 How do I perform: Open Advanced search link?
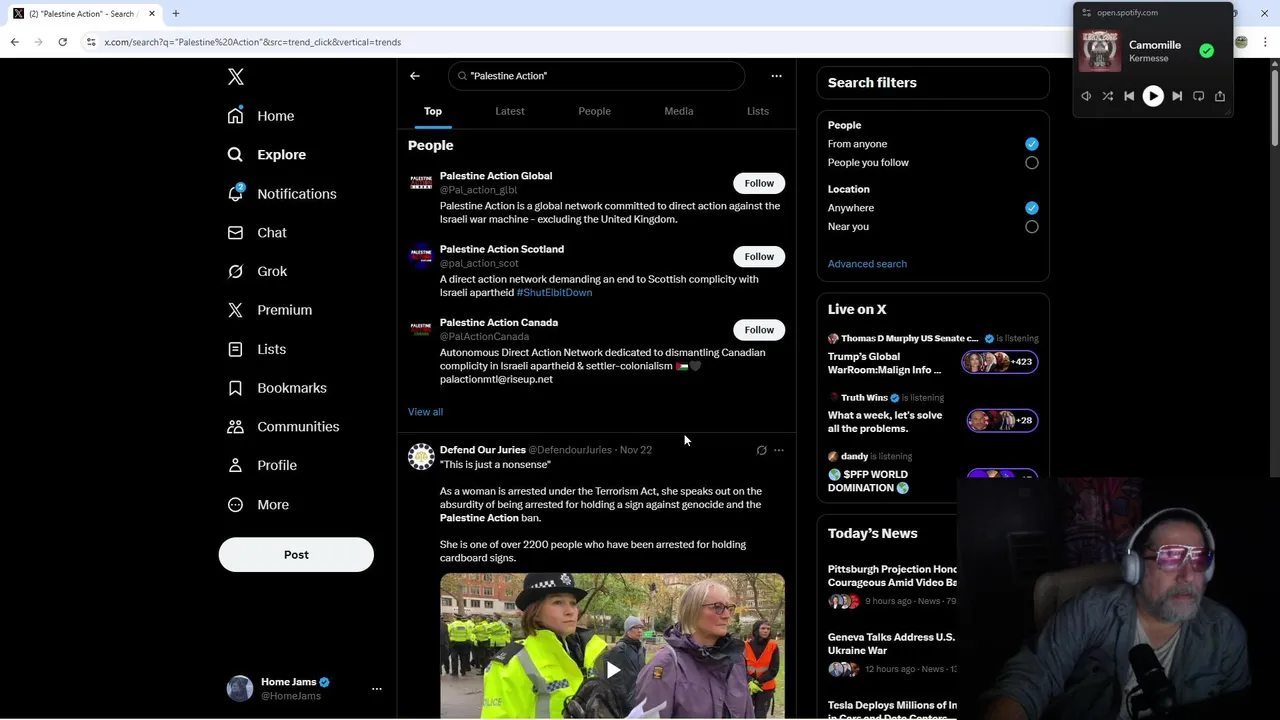pyautogui.click(x=867, y=264)
